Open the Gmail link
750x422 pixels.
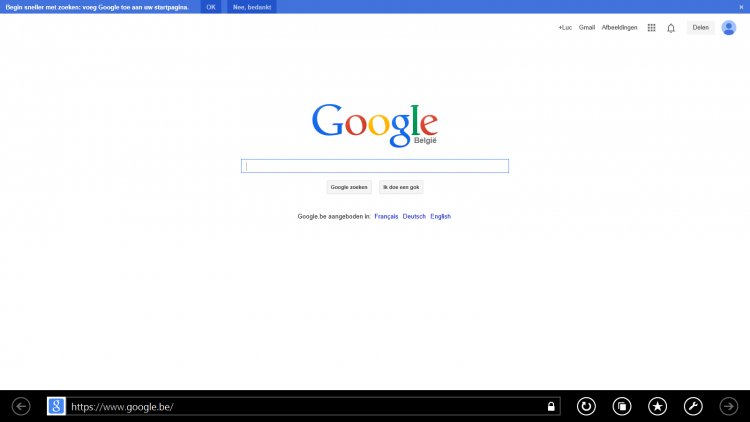(x=587, y=28)
